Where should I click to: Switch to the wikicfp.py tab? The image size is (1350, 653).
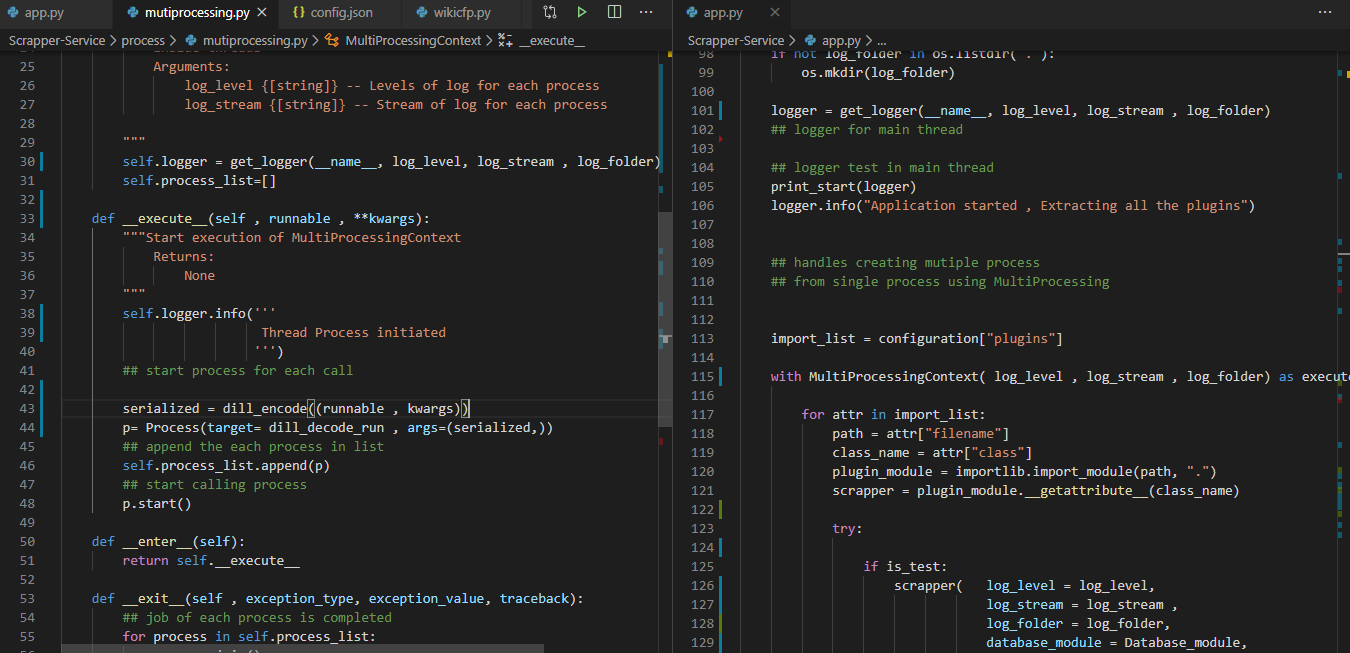460,14
